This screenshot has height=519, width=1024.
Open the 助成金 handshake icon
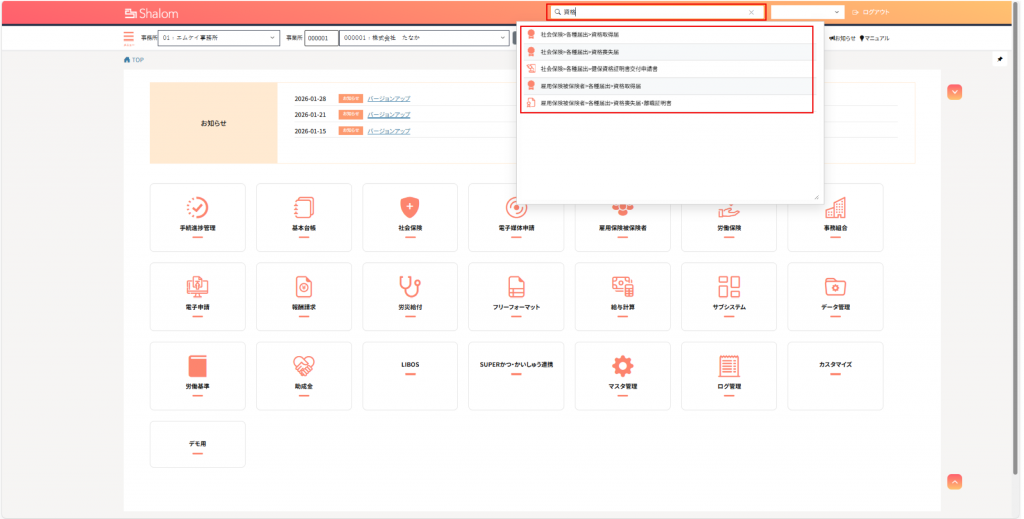(x=304, y=366)
